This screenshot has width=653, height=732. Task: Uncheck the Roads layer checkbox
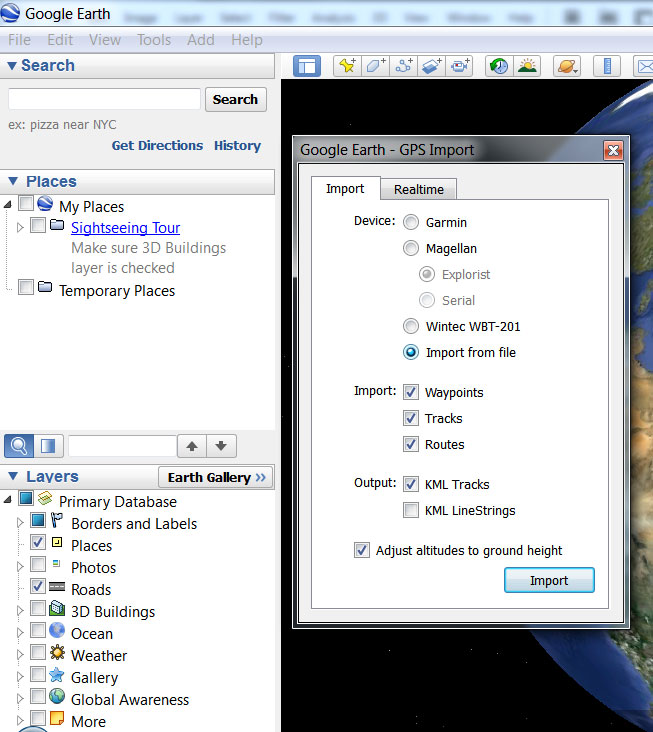(38, 586)
